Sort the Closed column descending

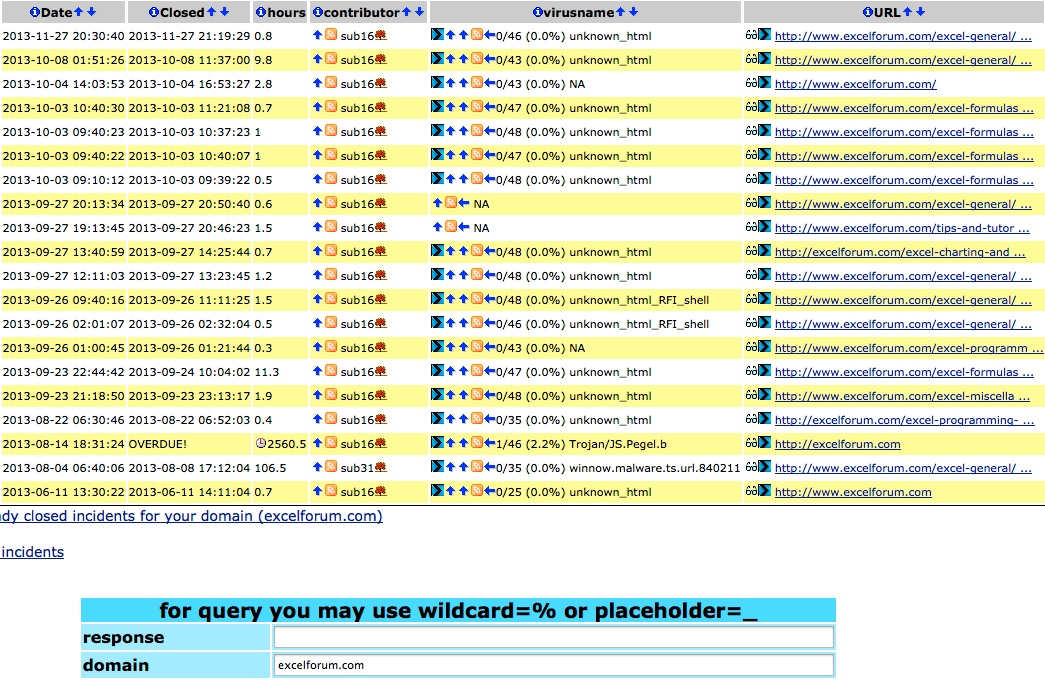point(225,12)
